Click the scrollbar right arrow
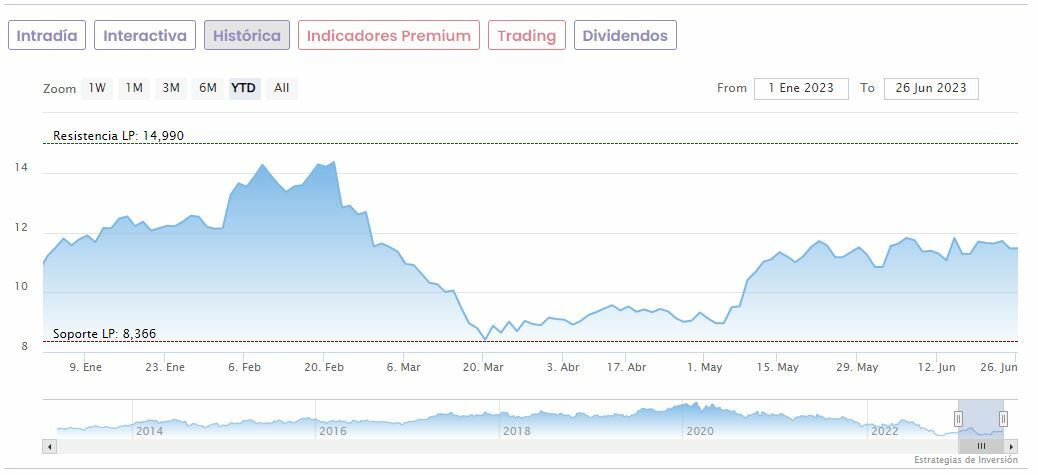Viewport: 1038px width, 475px height. coord(1012,446)
